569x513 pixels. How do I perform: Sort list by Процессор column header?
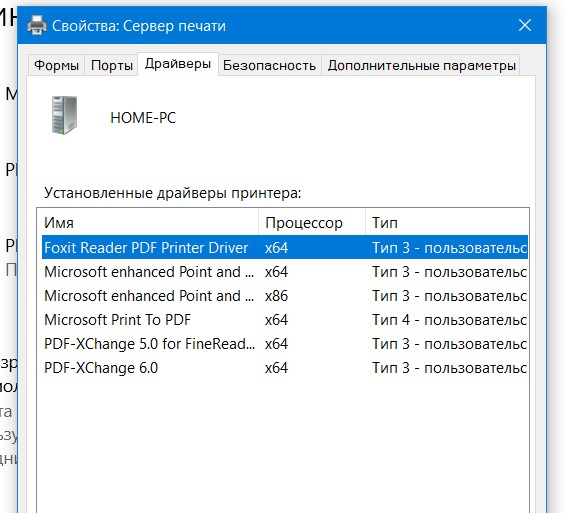(312, 222)
